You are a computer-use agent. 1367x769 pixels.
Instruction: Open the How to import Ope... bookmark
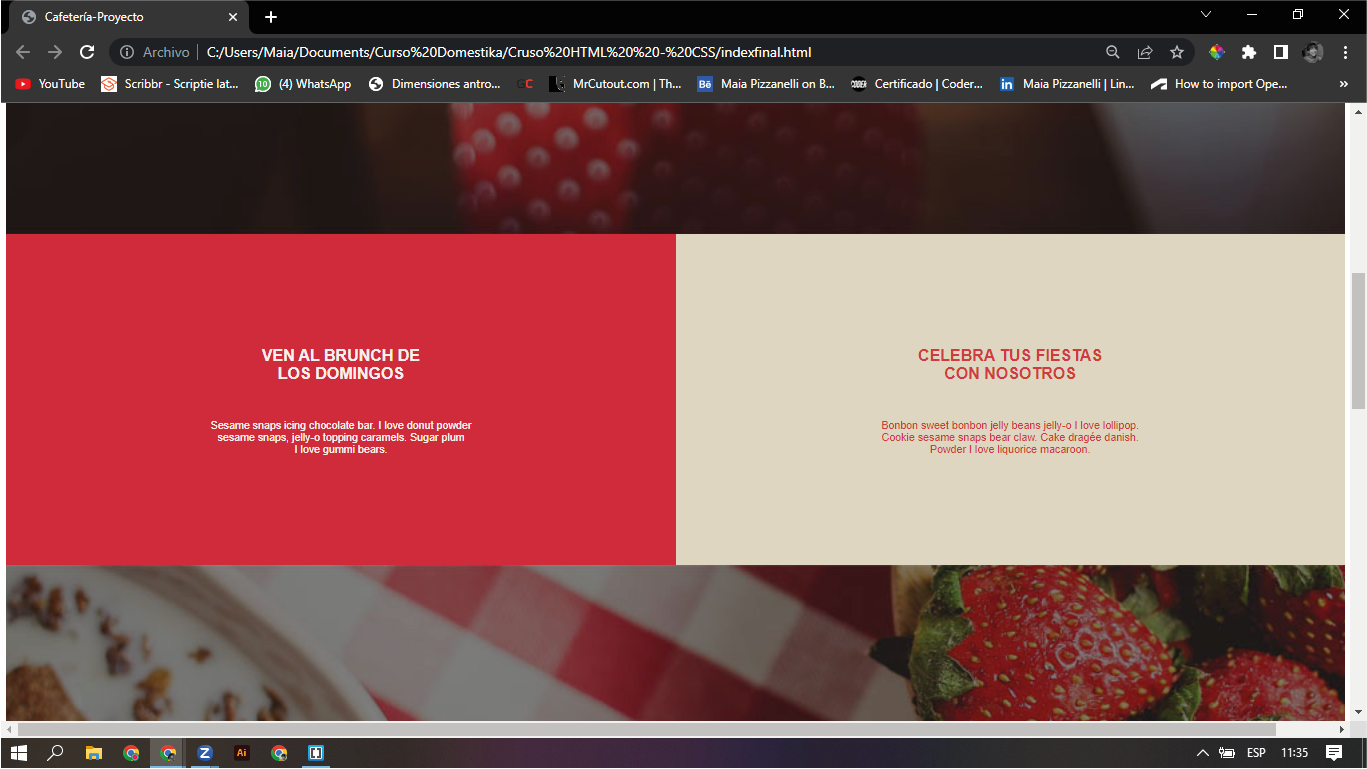click(1220, 84)
